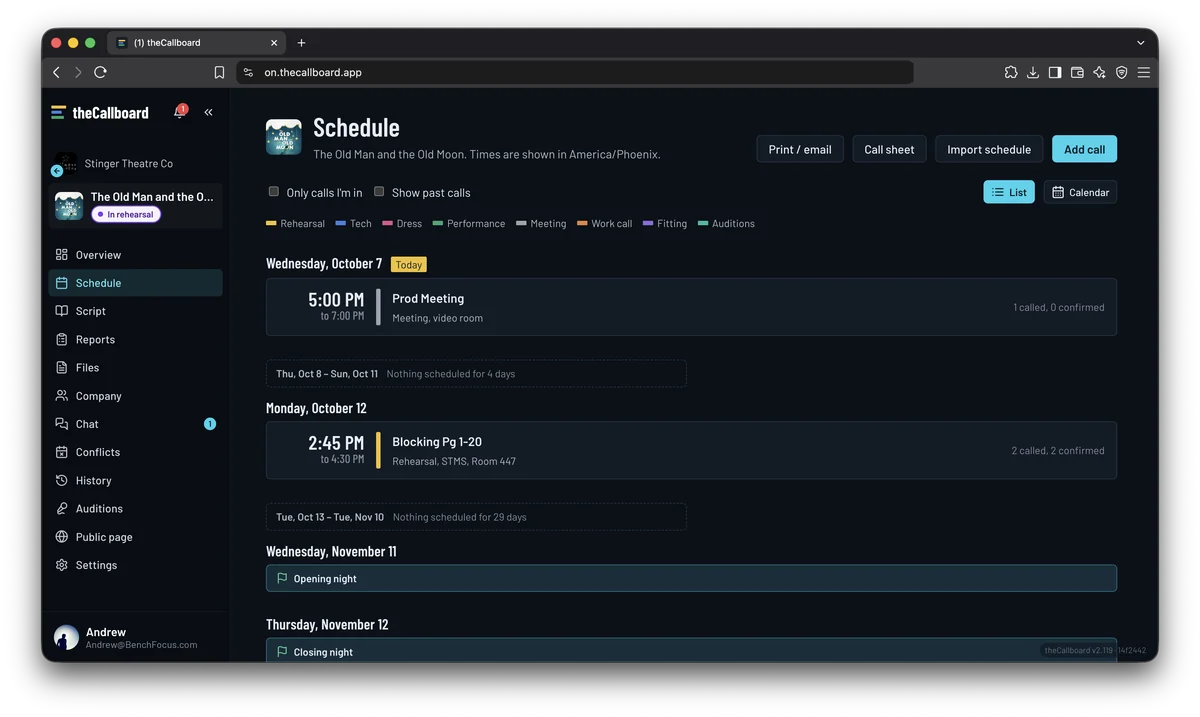Open browser wallet icon
The width and height of the screenshot is (1200, 717).
[1077, 72]
